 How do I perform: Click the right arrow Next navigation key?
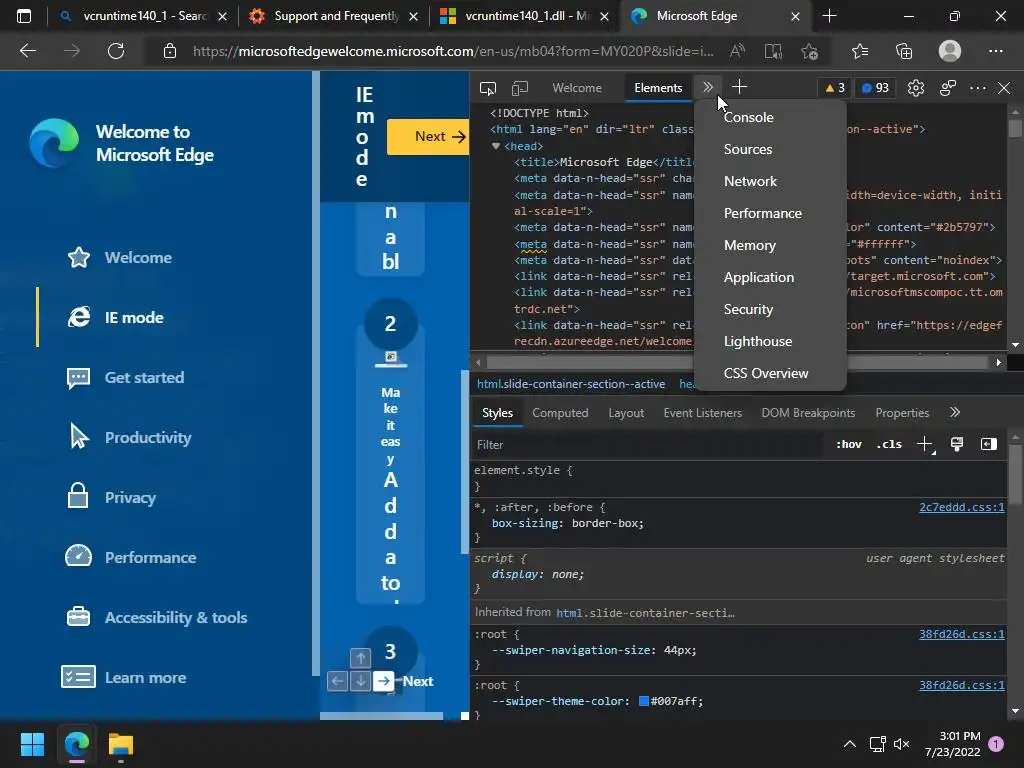tap(384, 681)
